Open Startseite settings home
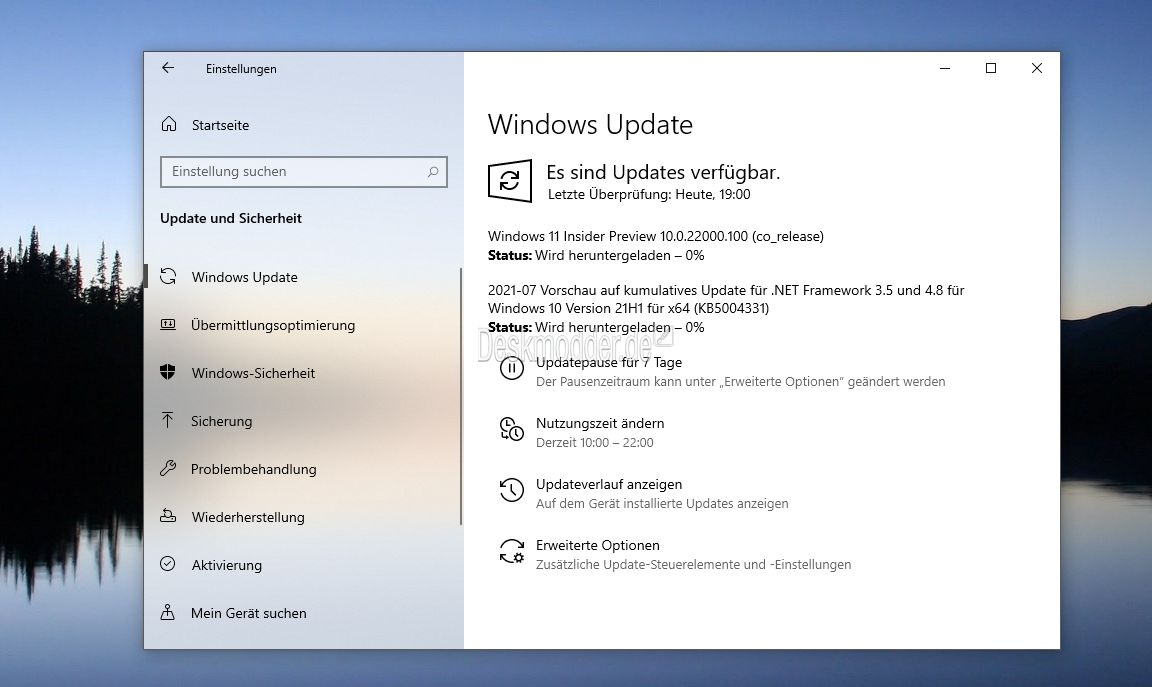The width and height of the screenshot is (1152, 687). click(220, 125)
